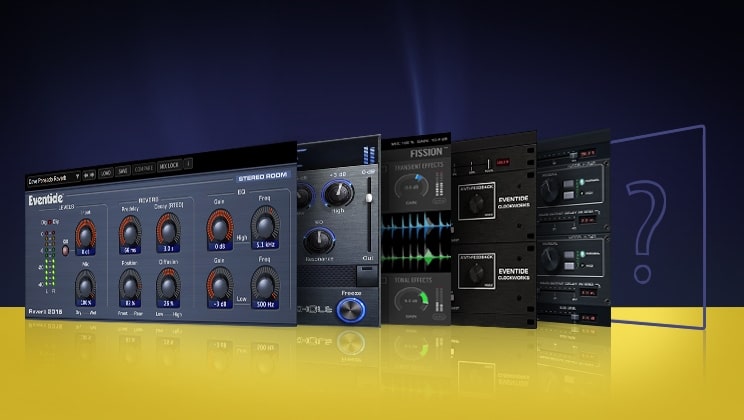Click the High knob in Blackhole plugin
This screenshot has height=420, width=744.
click(338, 192)
